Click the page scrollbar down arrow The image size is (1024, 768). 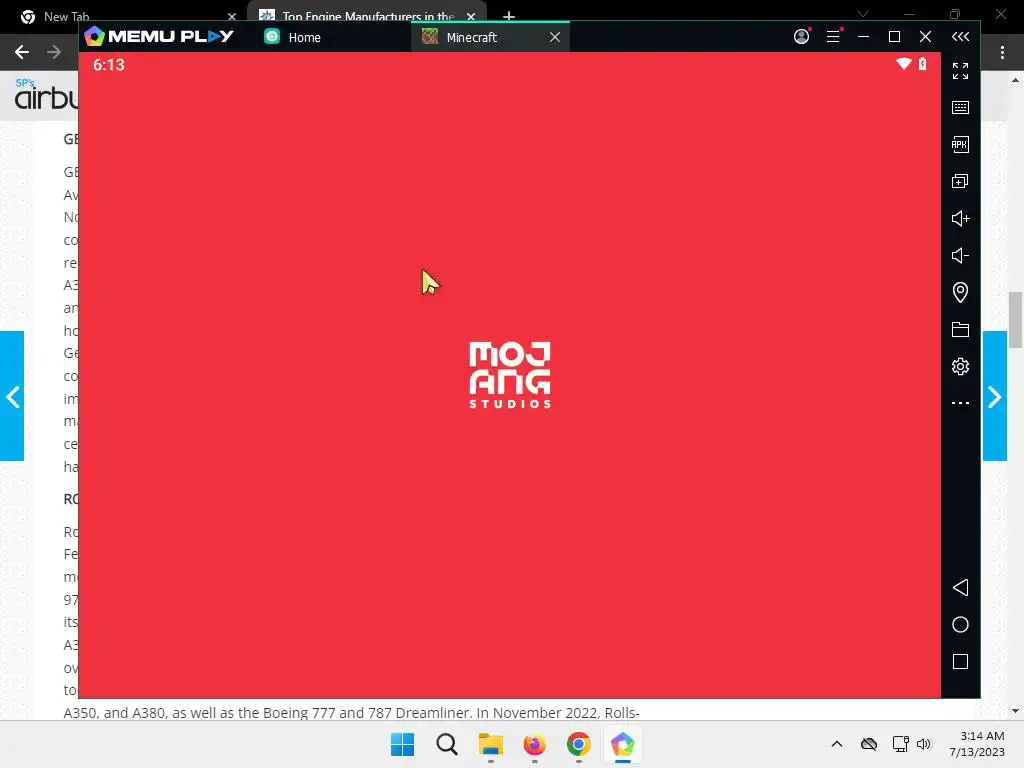coord(1015,711)
